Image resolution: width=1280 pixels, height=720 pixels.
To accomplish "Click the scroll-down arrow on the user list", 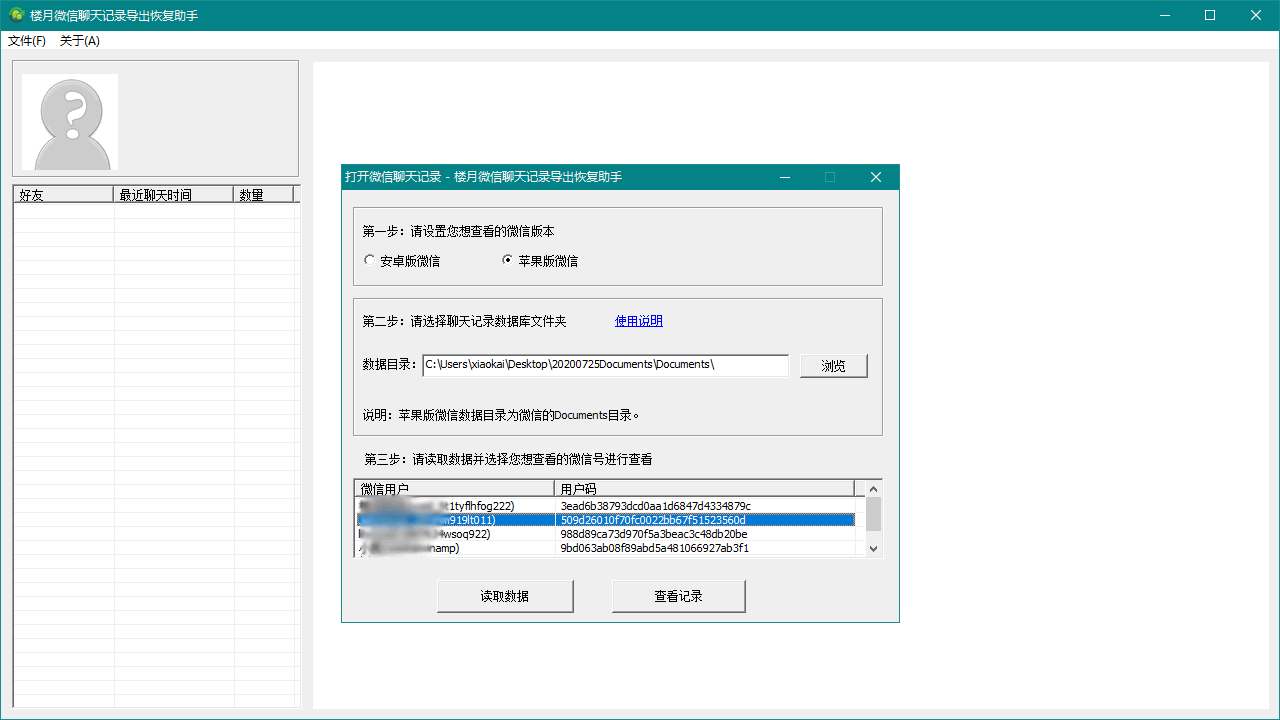I will 872,548.
